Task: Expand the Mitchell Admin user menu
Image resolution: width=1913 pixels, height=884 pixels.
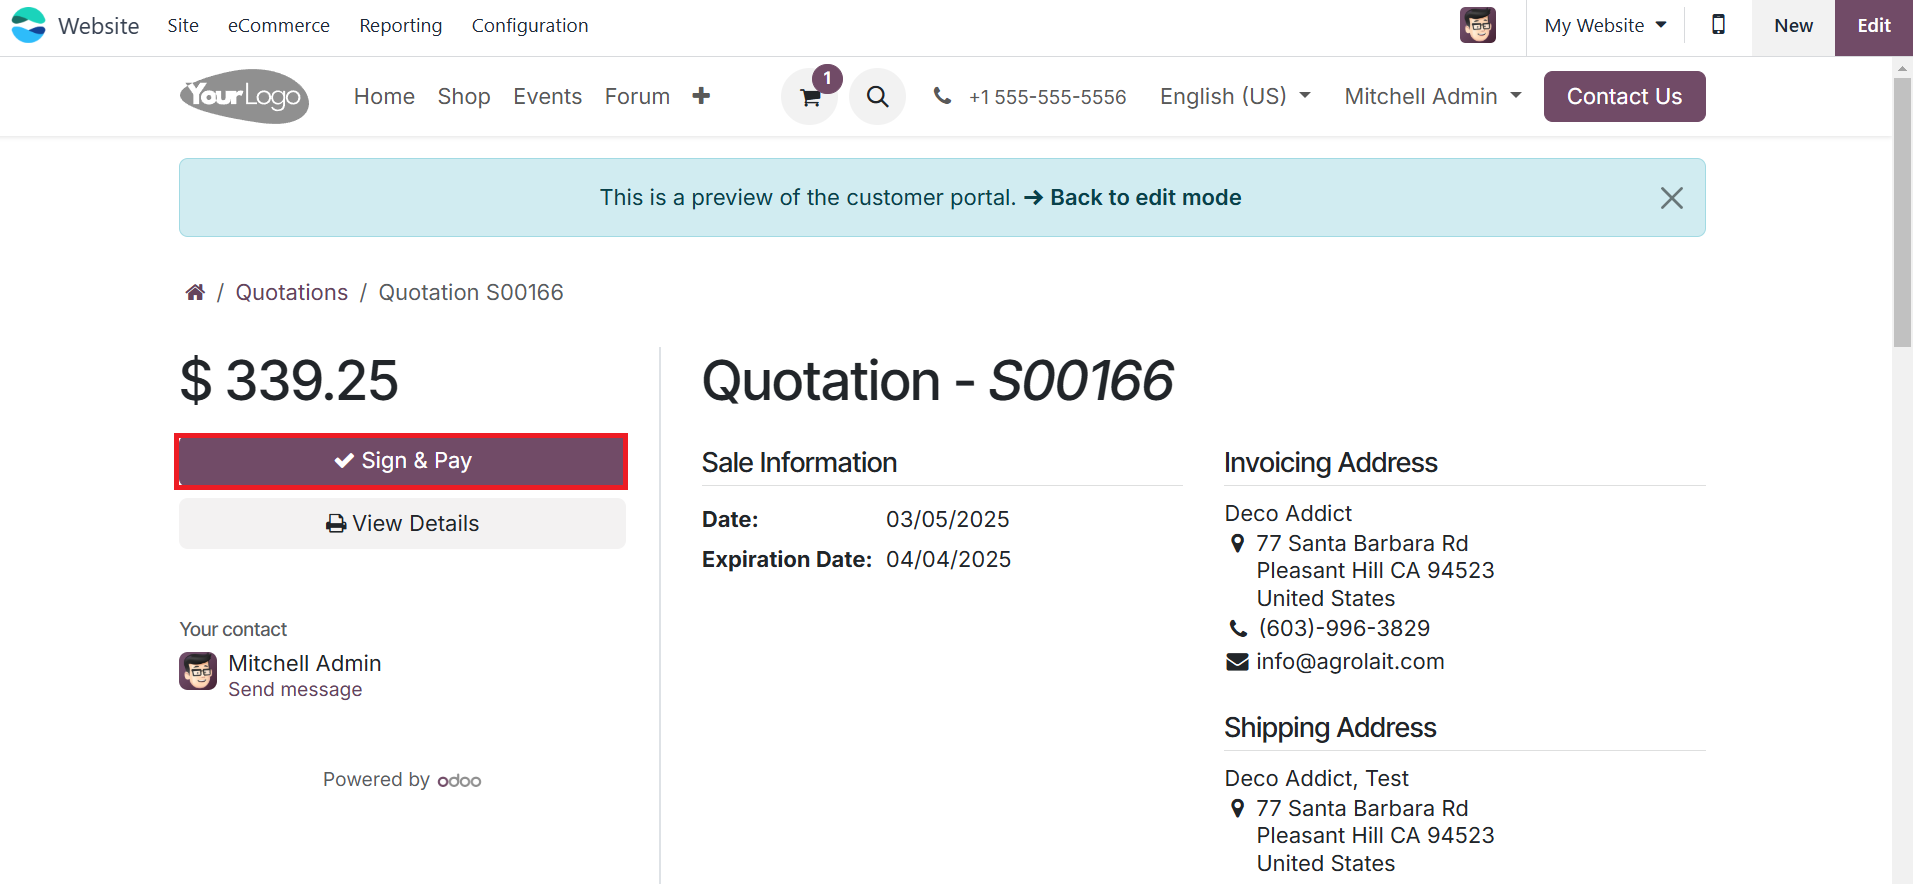Action: 1432,96
